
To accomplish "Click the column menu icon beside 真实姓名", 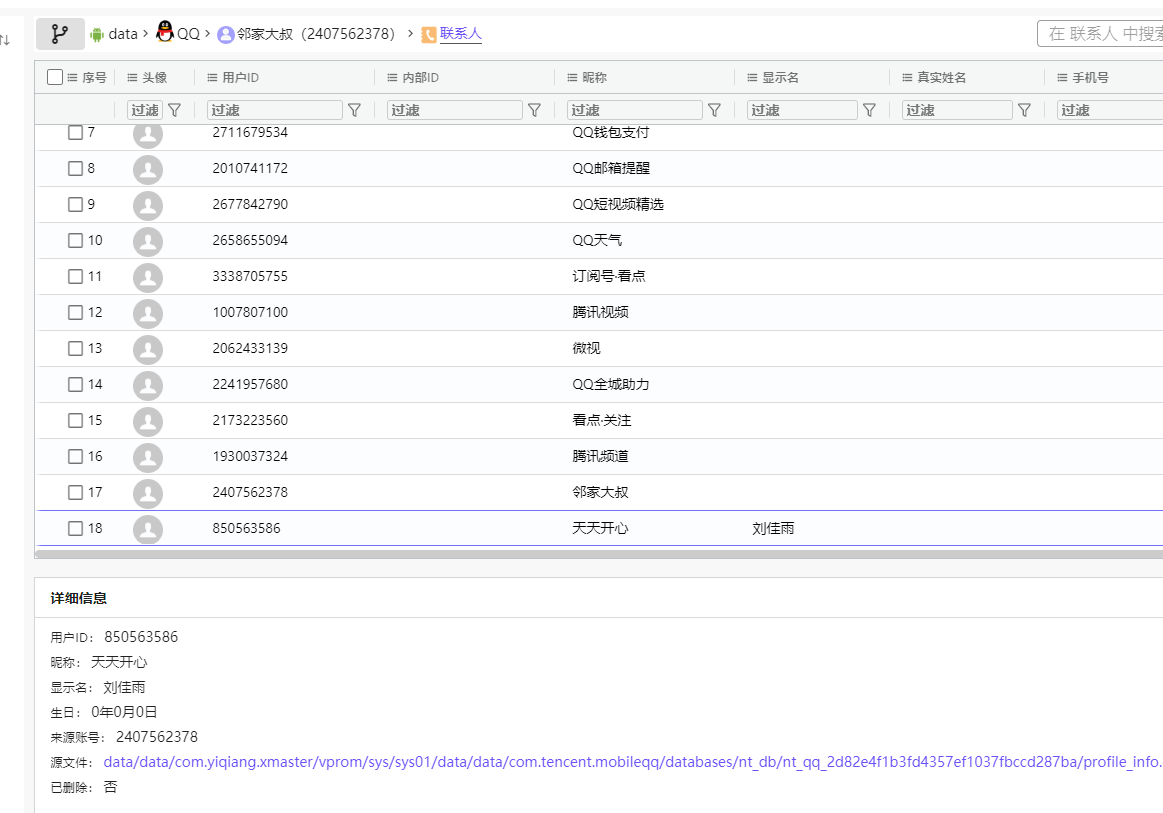I will (x=907, y=77).
